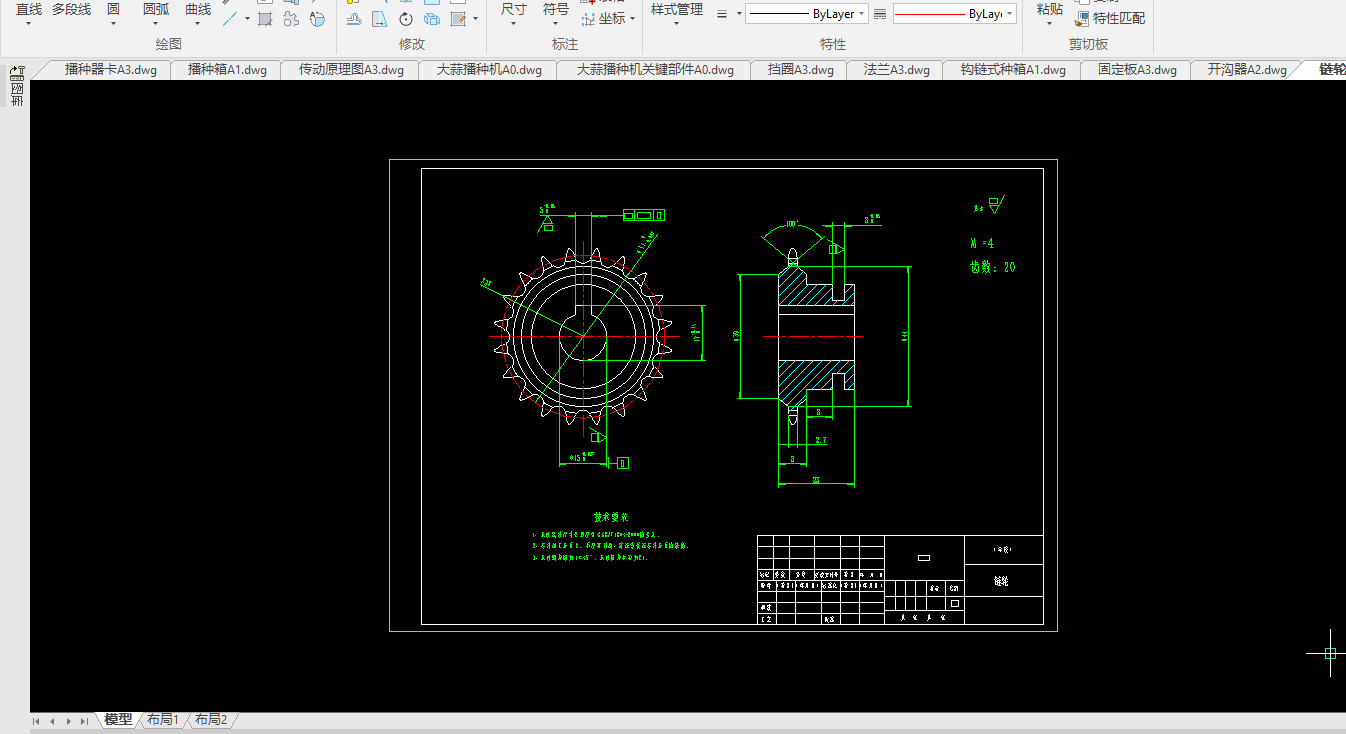
Task: Click the blue diagonal construction line icon
Action: click(231, 18)
